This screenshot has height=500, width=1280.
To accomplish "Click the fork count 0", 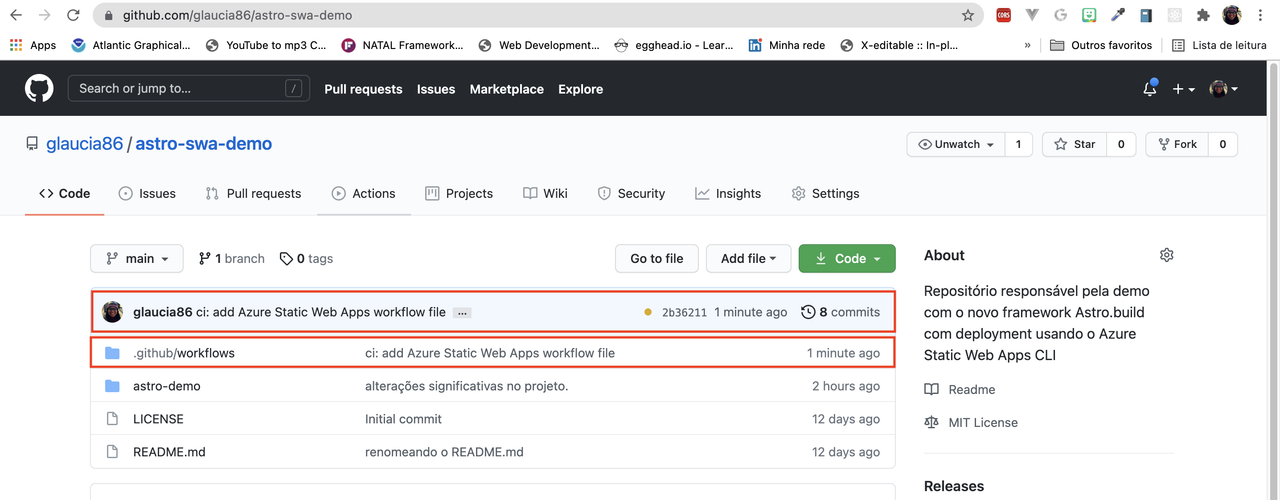I will coord(1222,144).
